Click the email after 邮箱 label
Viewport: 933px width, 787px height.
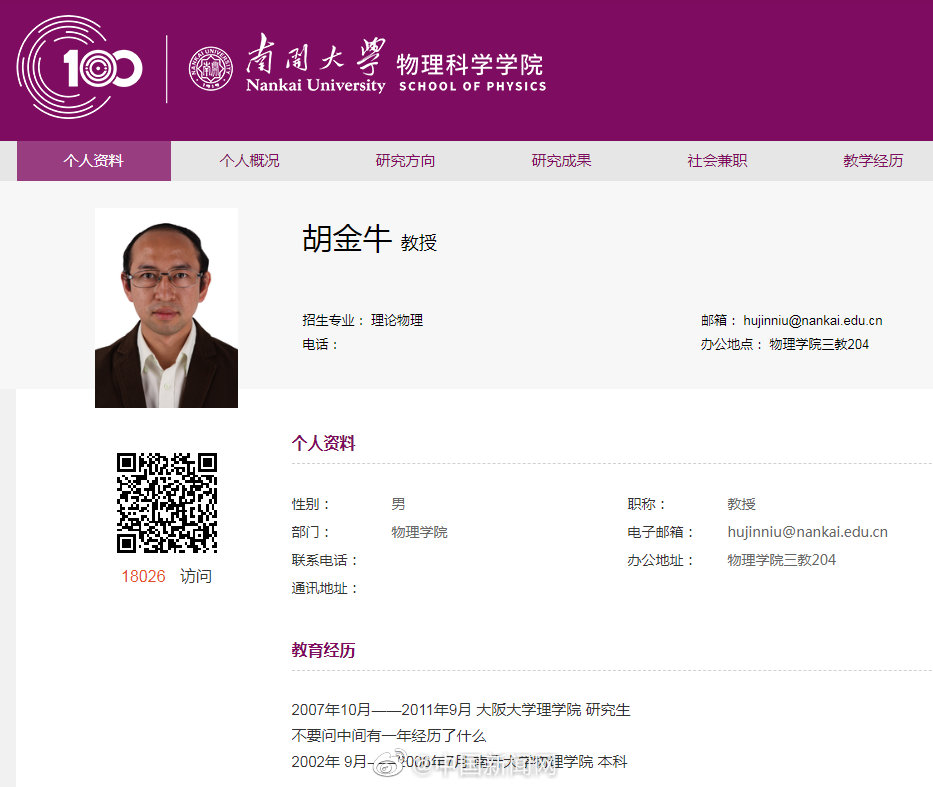pyautogui.click(x=813, y=321)
